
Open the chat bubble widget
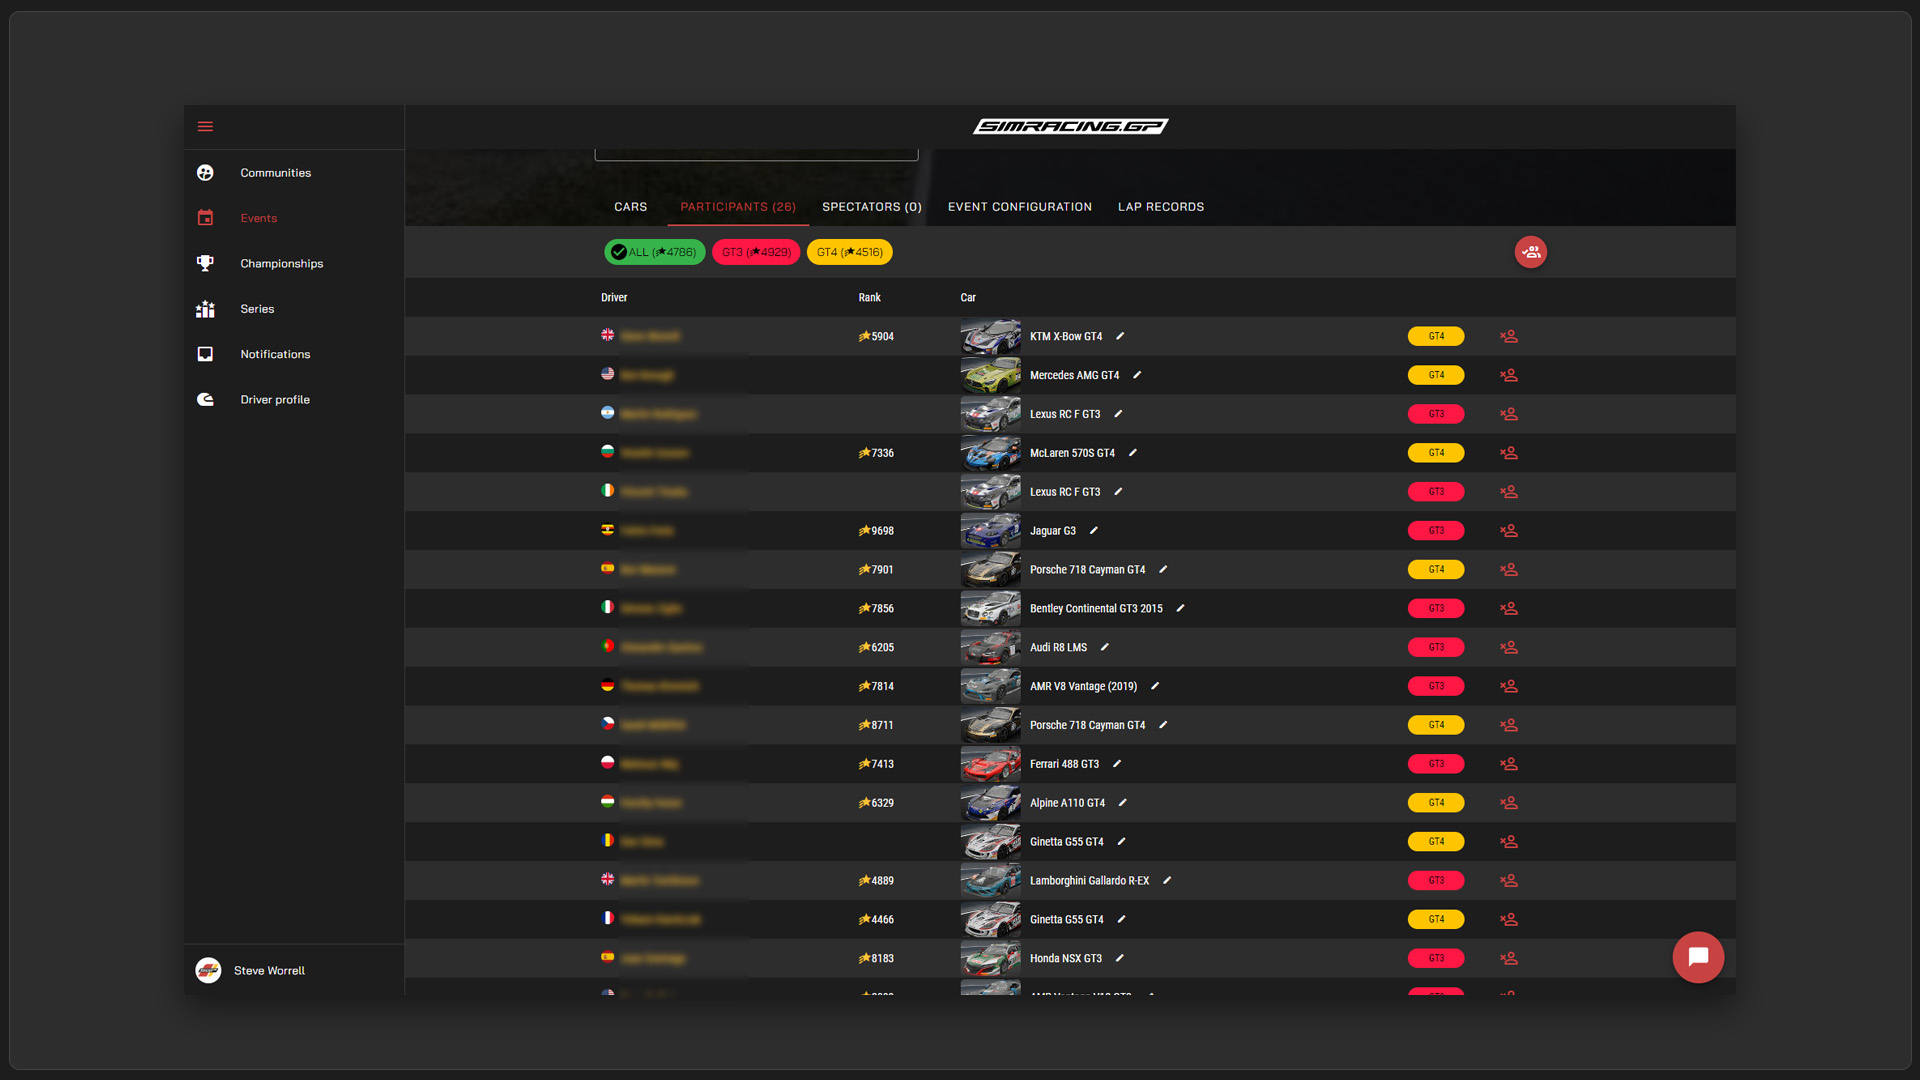(x=1697, y=957)
